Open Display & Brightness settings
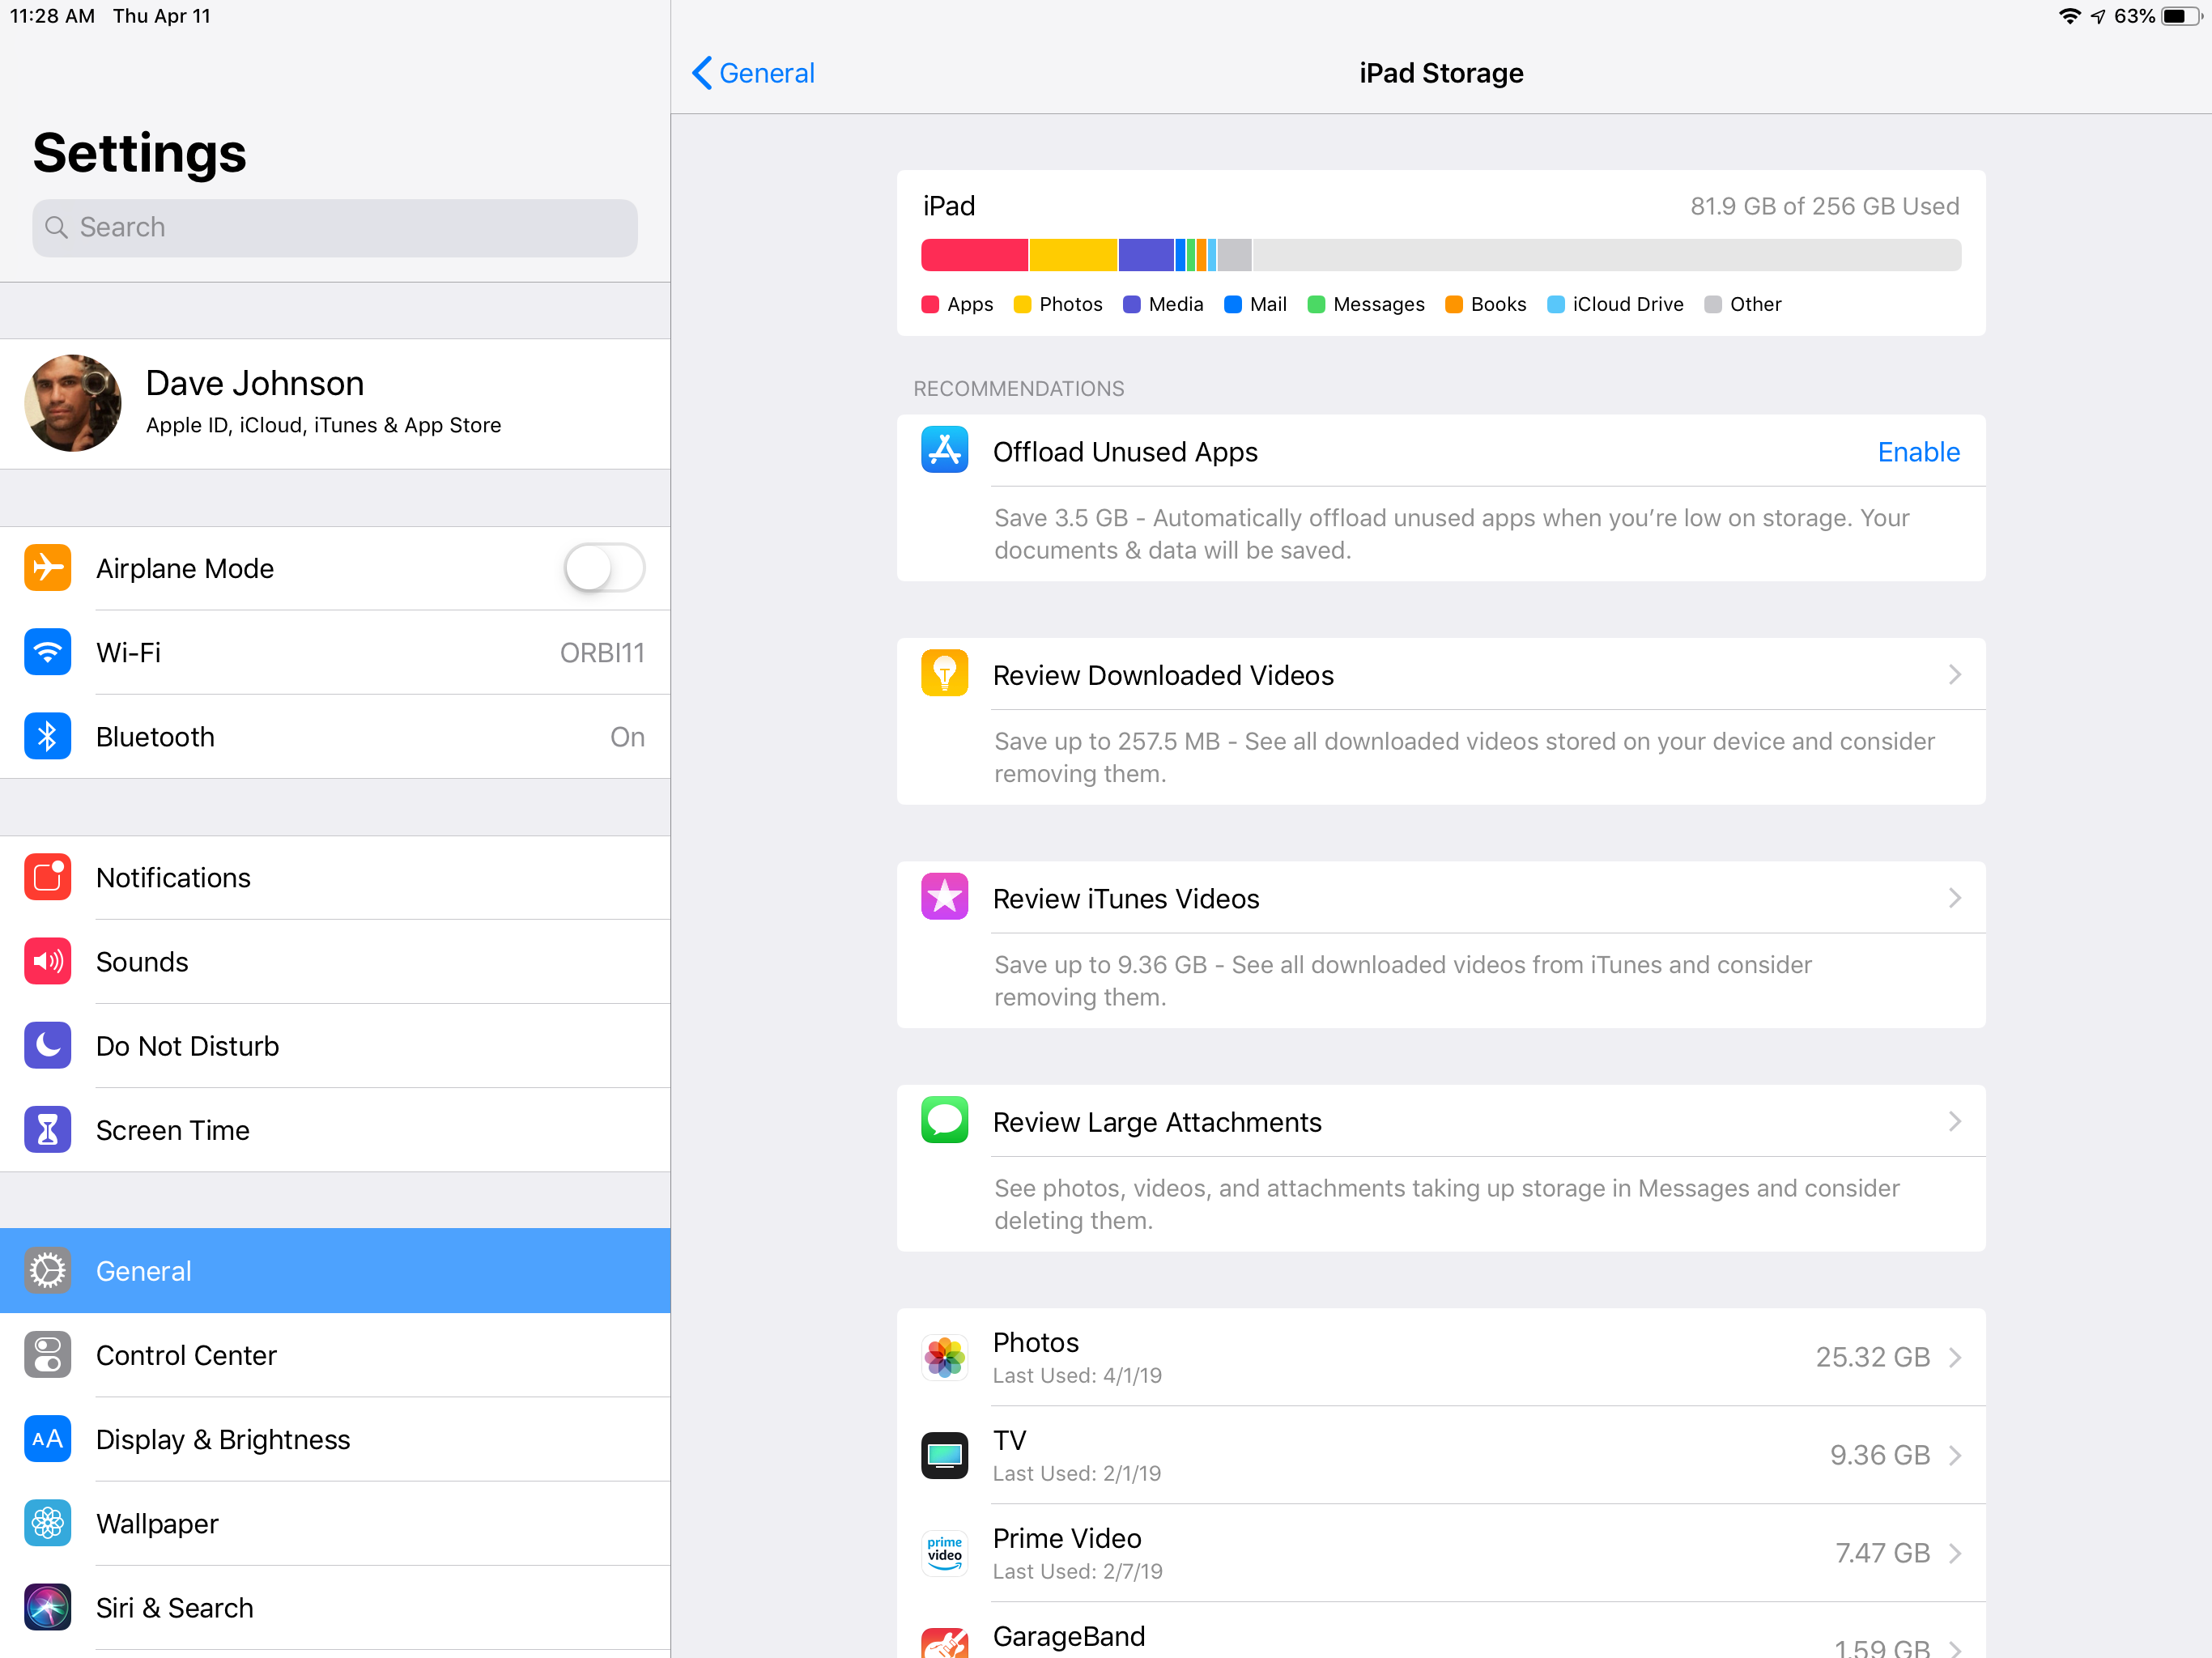The width and height of the screenshot is (2212, 1658). tap(335, 1439)
